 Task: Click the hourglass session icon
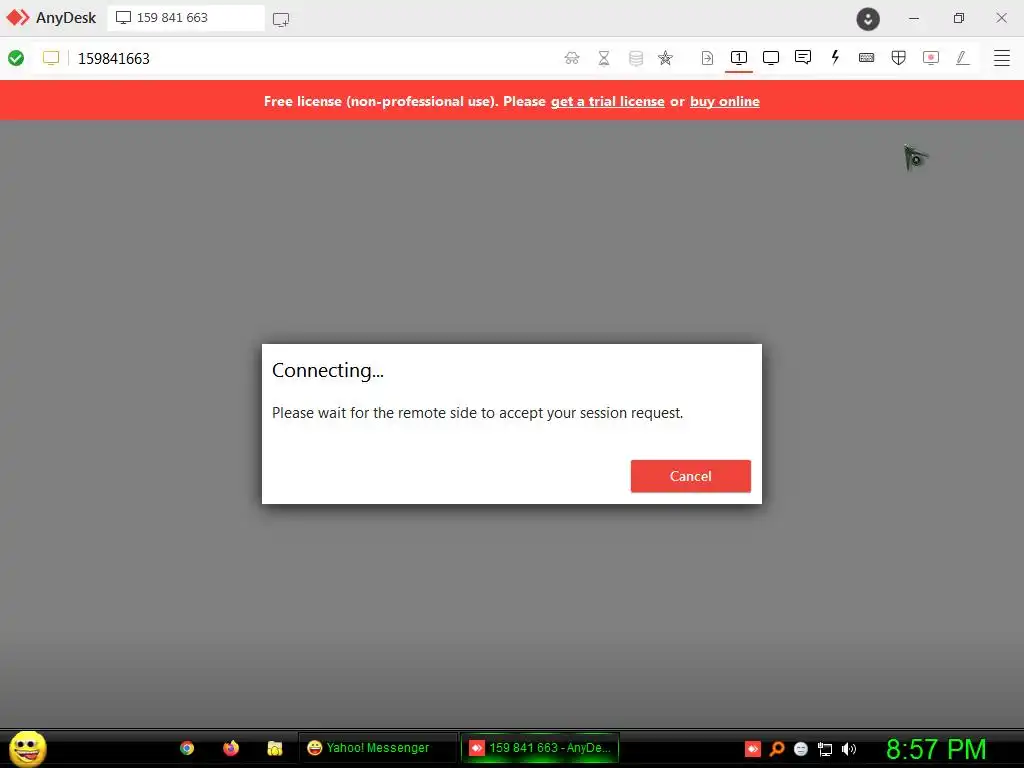(x=604, y=58)
